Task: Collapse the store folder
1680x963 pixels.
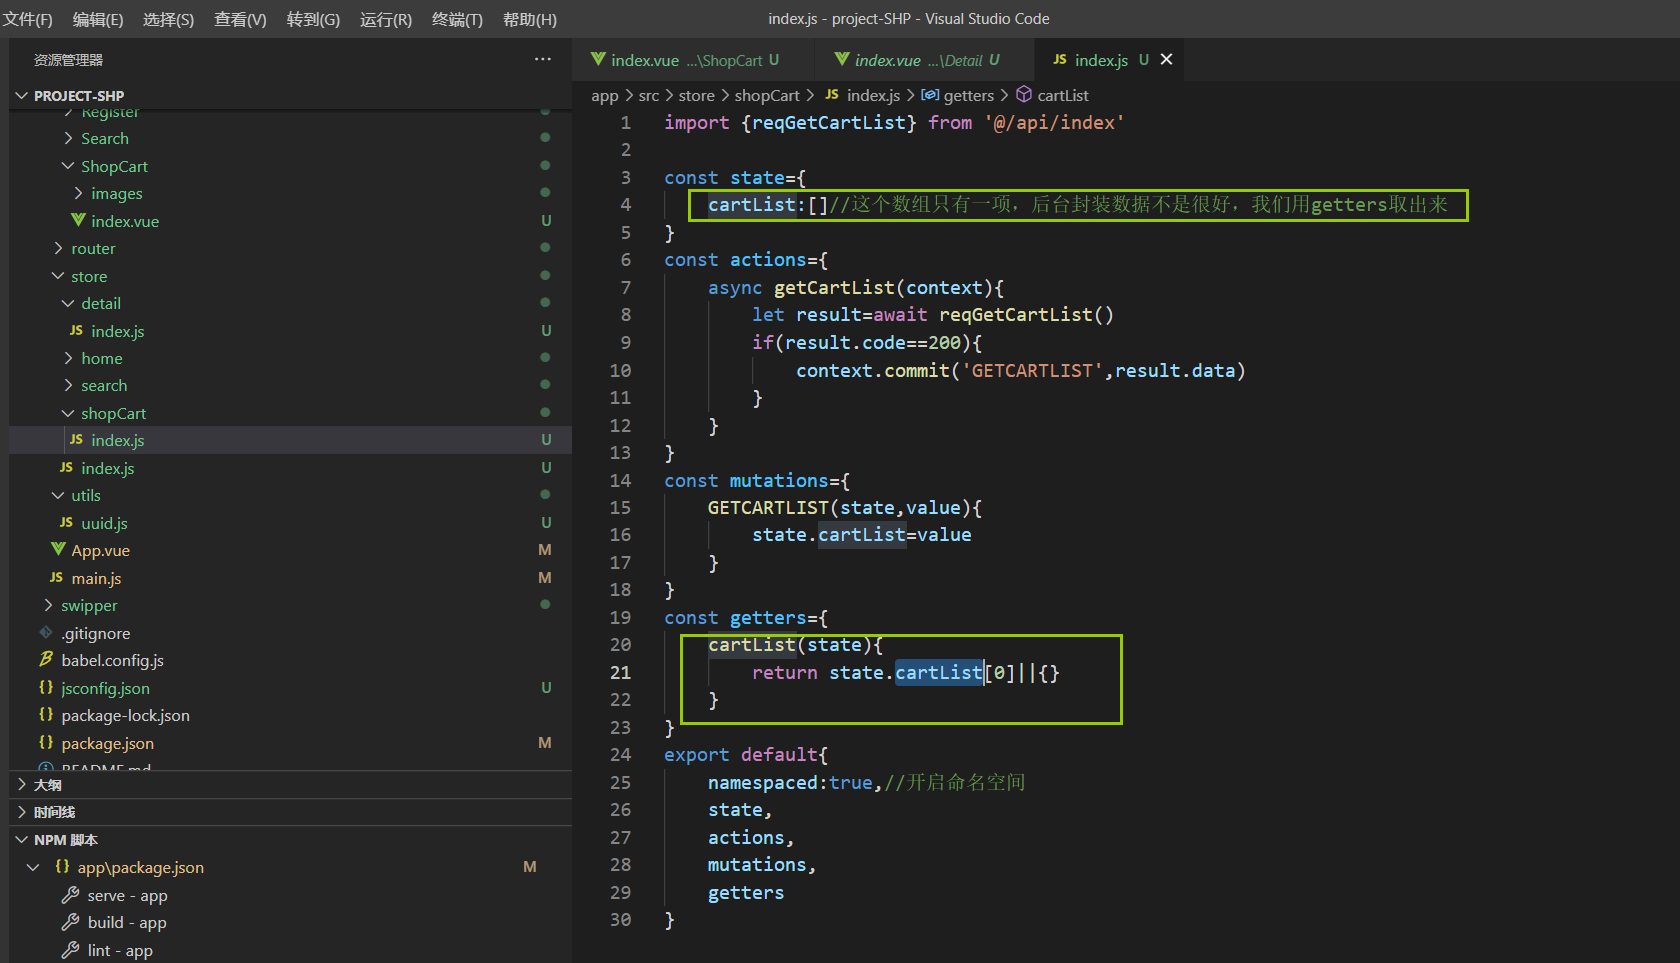Action: coord(89,276)
